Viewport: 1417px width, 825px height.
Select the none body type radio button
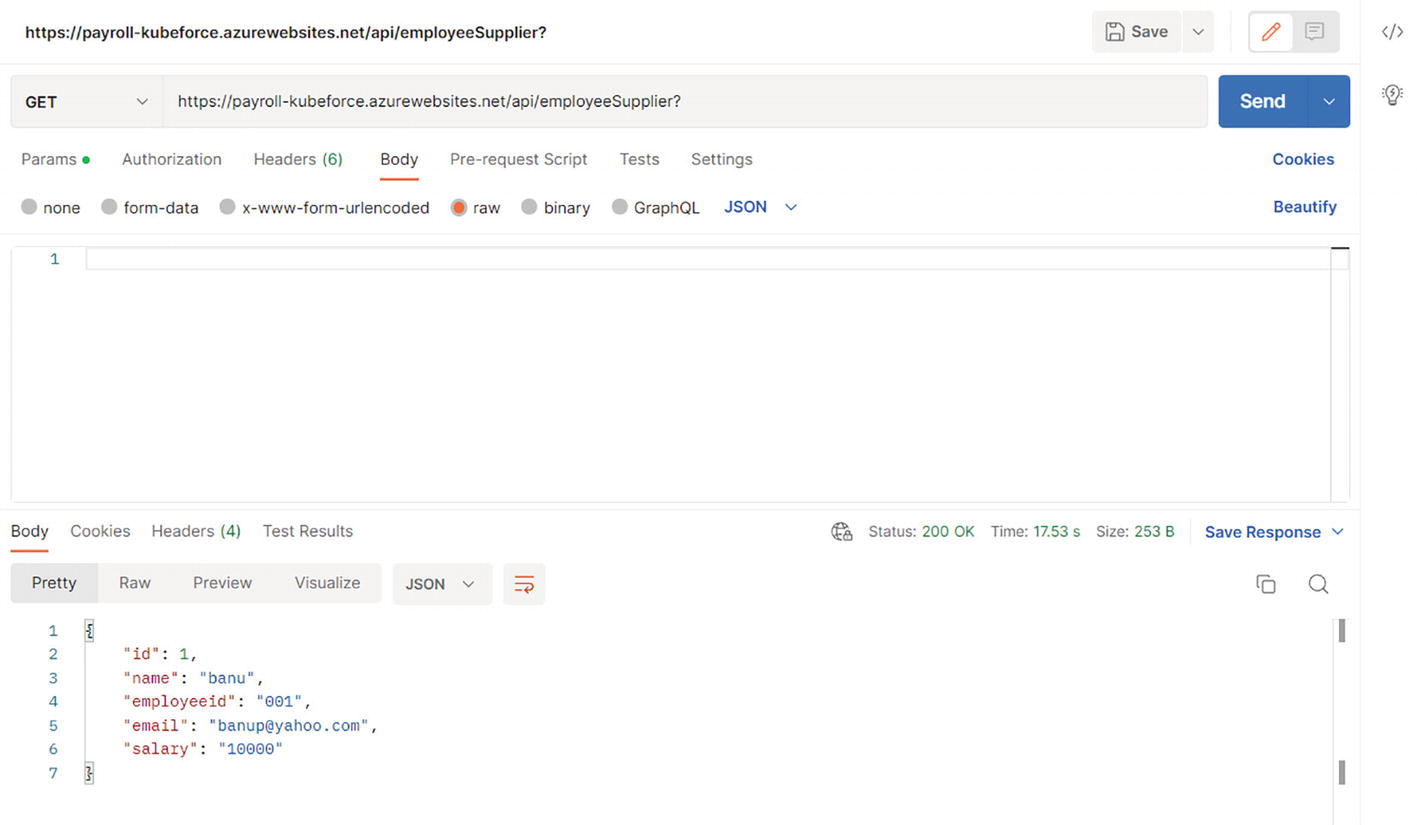tap(29, 207)
